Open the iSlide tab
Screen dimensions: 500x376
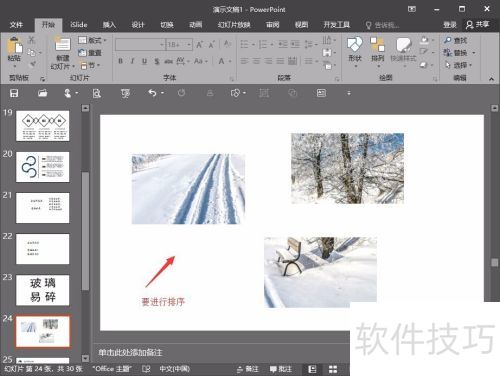(x=79, y=25)
